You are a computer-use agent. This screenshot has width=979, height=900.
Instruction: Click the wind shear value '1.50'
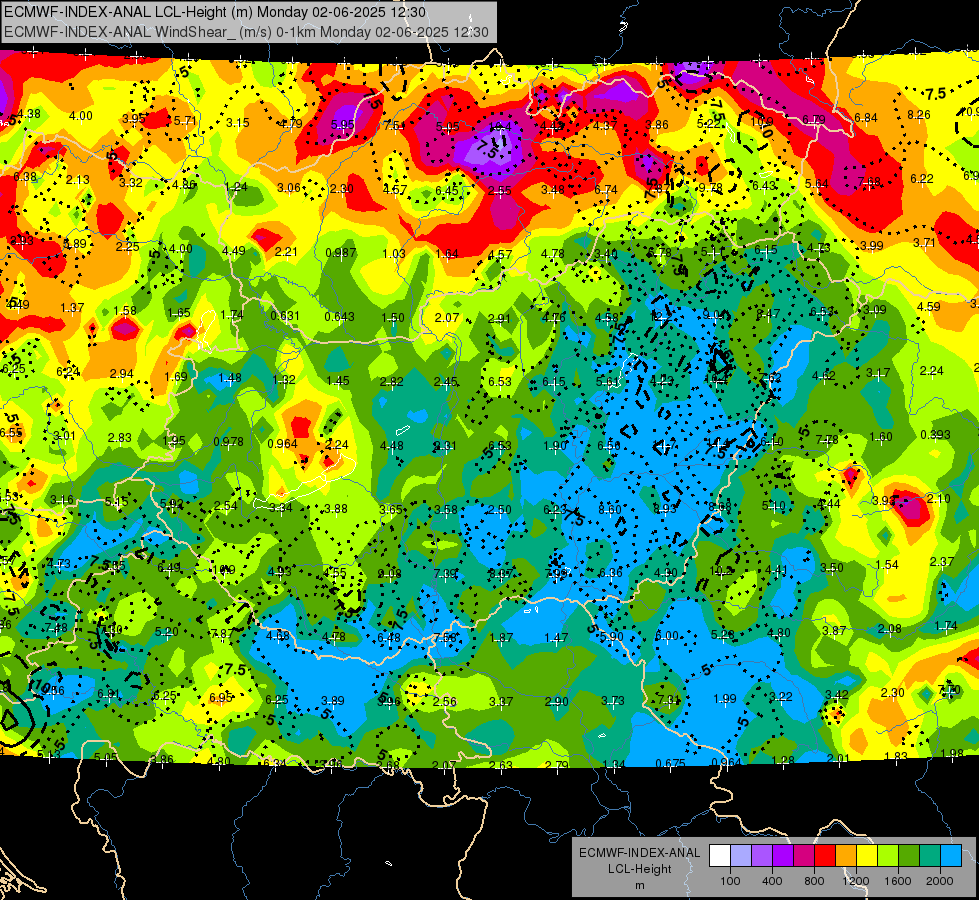393,317
